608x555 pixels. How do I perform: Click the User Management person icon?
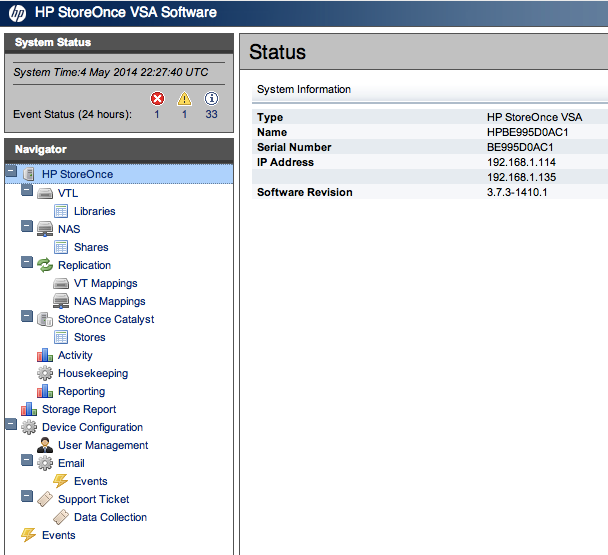[45, 445]
